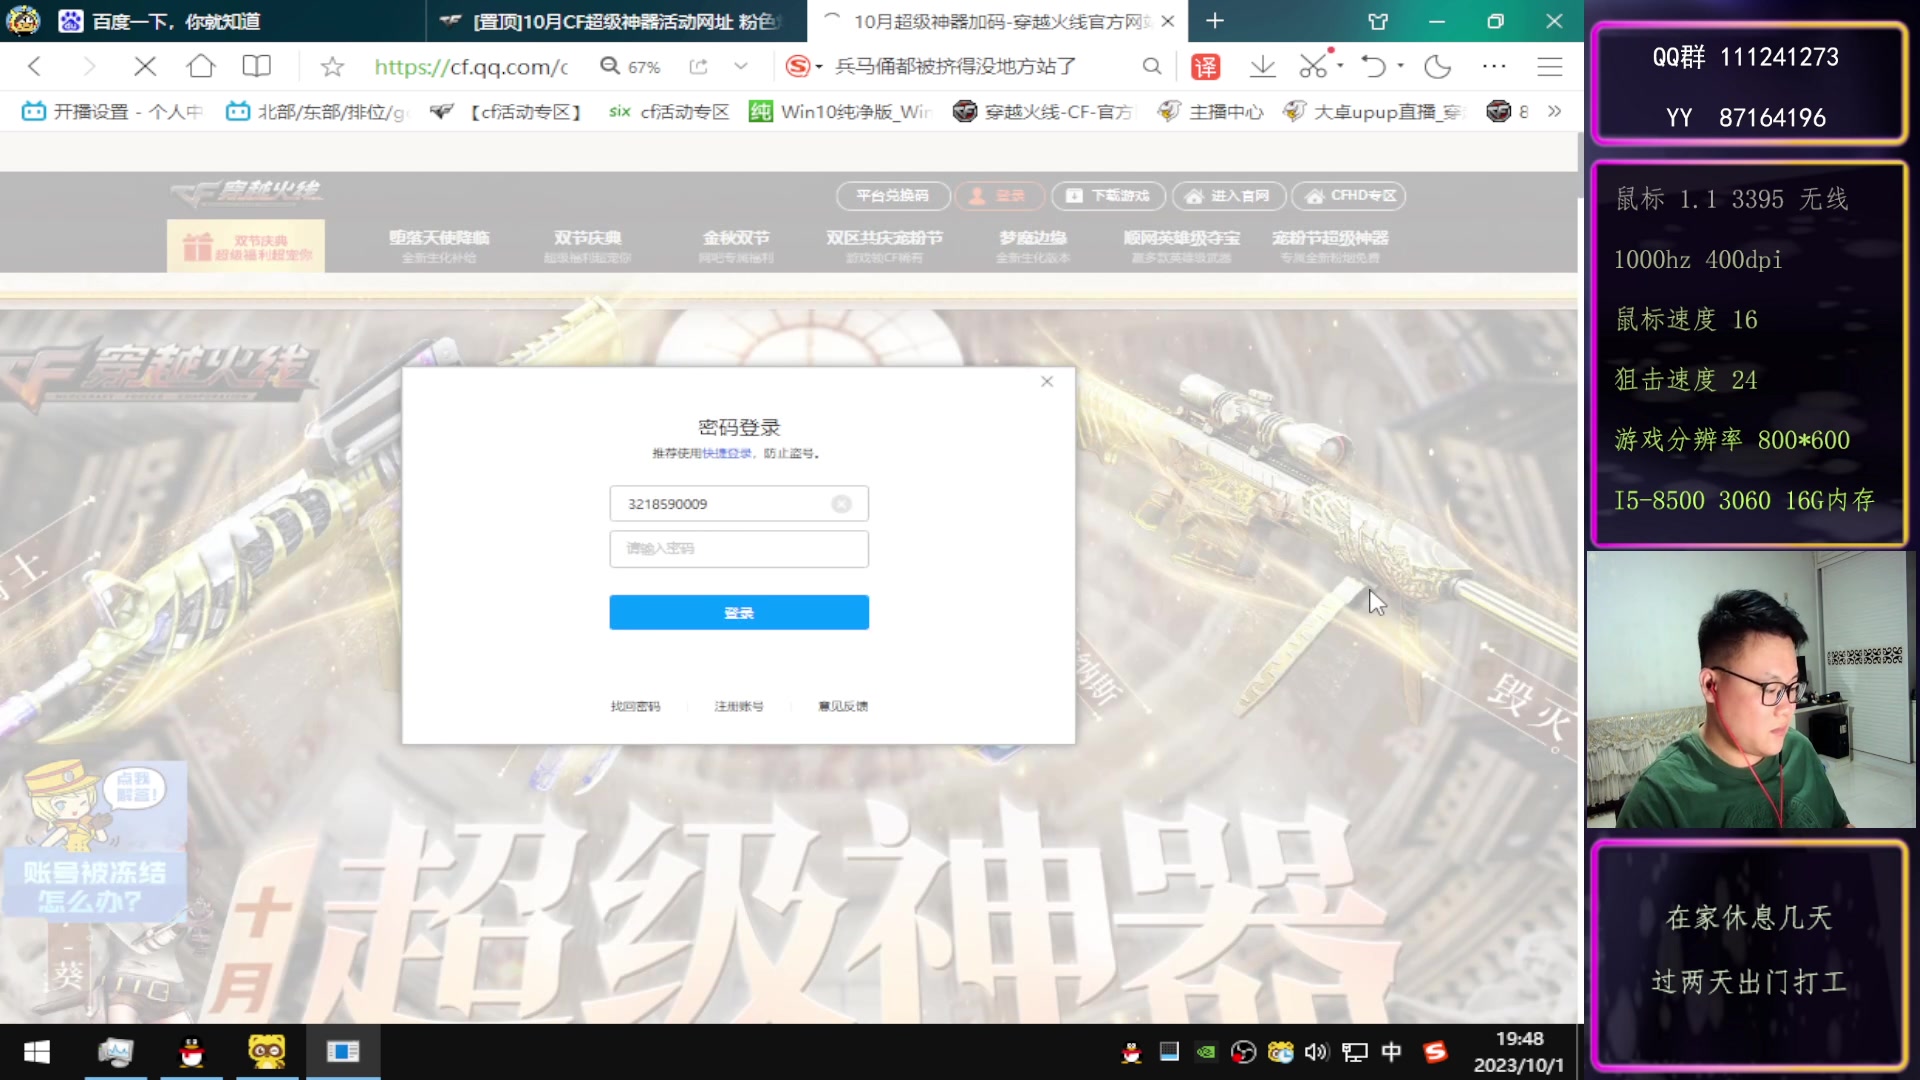
Task: Open the QQ penguin taskbar icon
Action: coord(191,1052)
